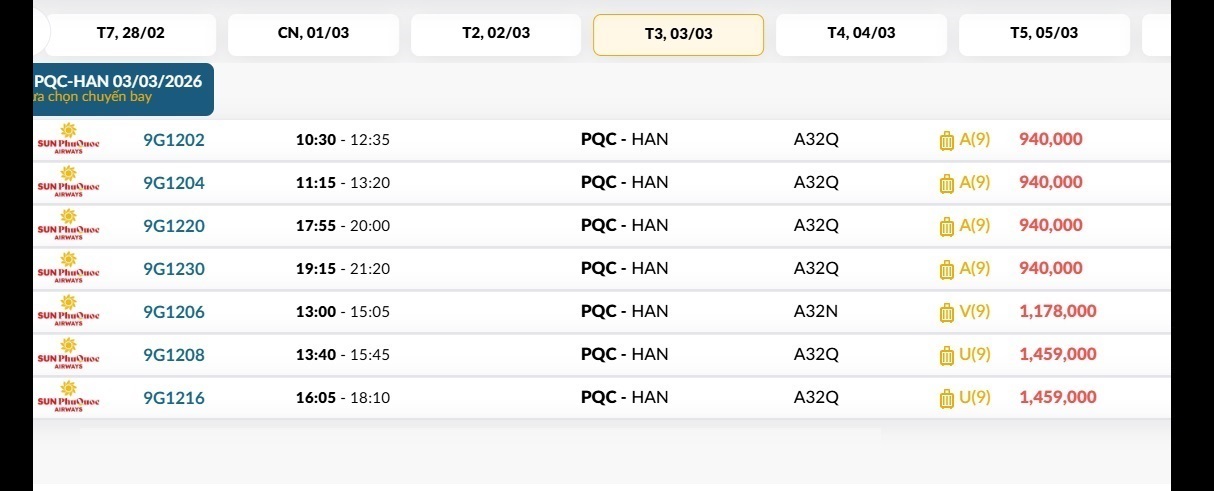Screen dimensions: 1214x491
Task: Click luggage icon for flight 9G1220
Action: pyautogui.click(x=946, y=227)
